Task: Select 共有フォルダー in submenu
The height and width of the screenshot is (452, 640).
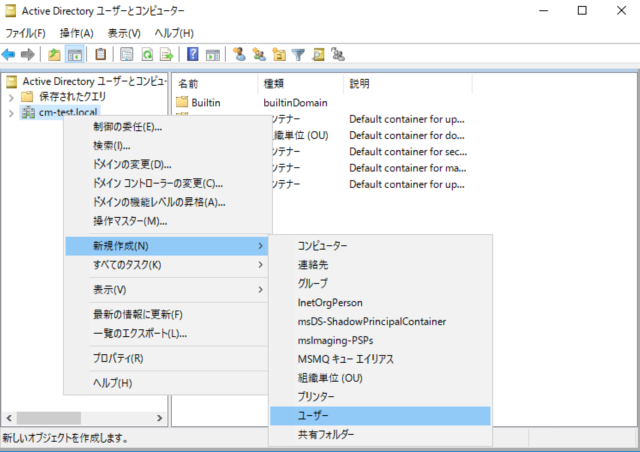Action: (x=380, y=434)
